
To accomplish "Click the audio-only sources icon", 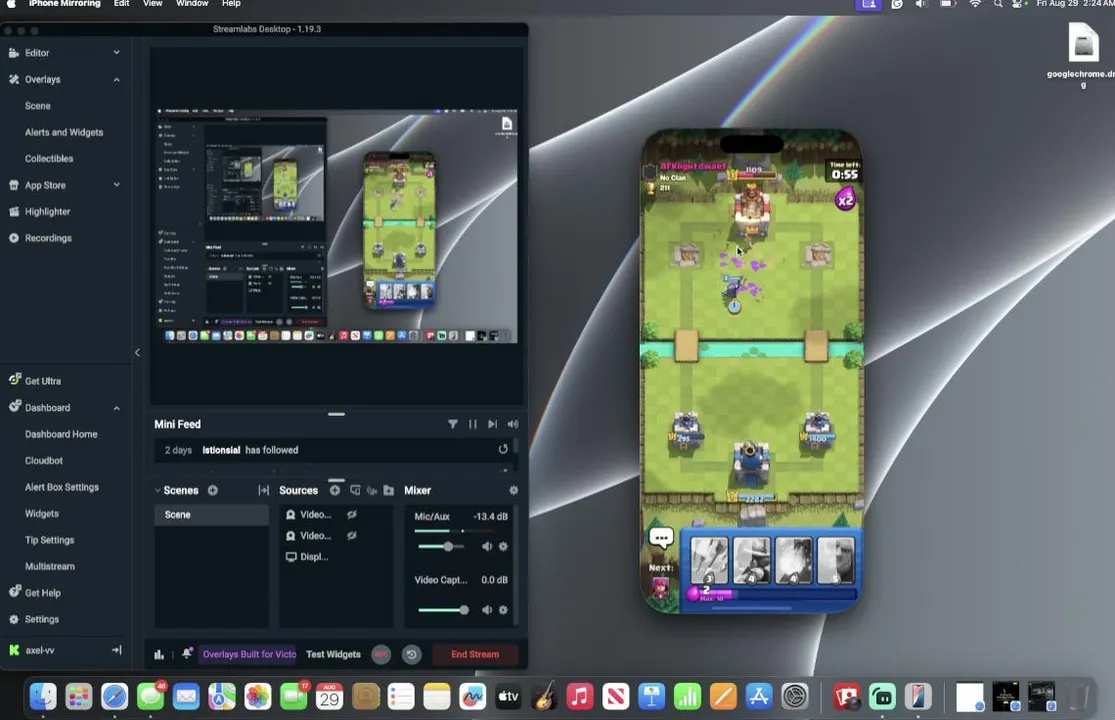I will [371, 490].
